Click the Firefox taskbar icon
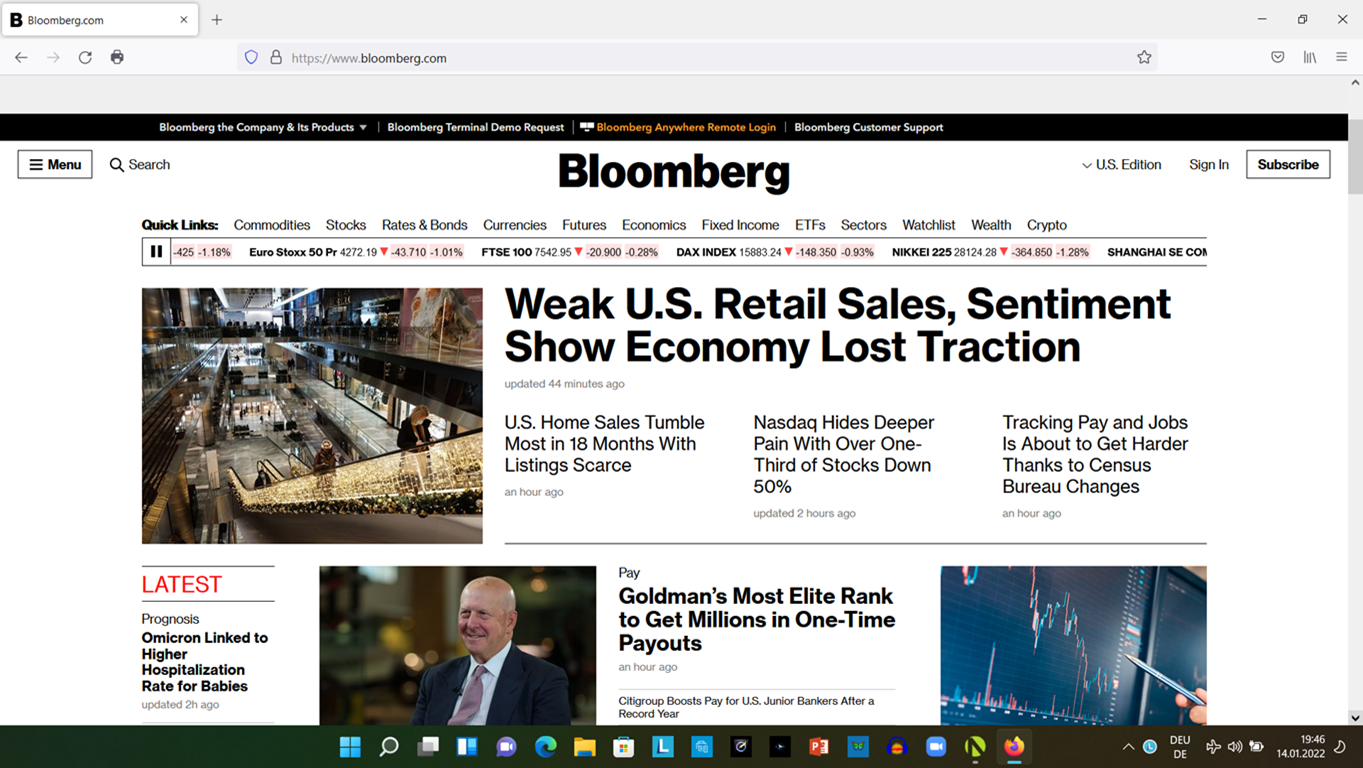The height and width of the screenshot is (768, 1363). (x=1014, y=747)
